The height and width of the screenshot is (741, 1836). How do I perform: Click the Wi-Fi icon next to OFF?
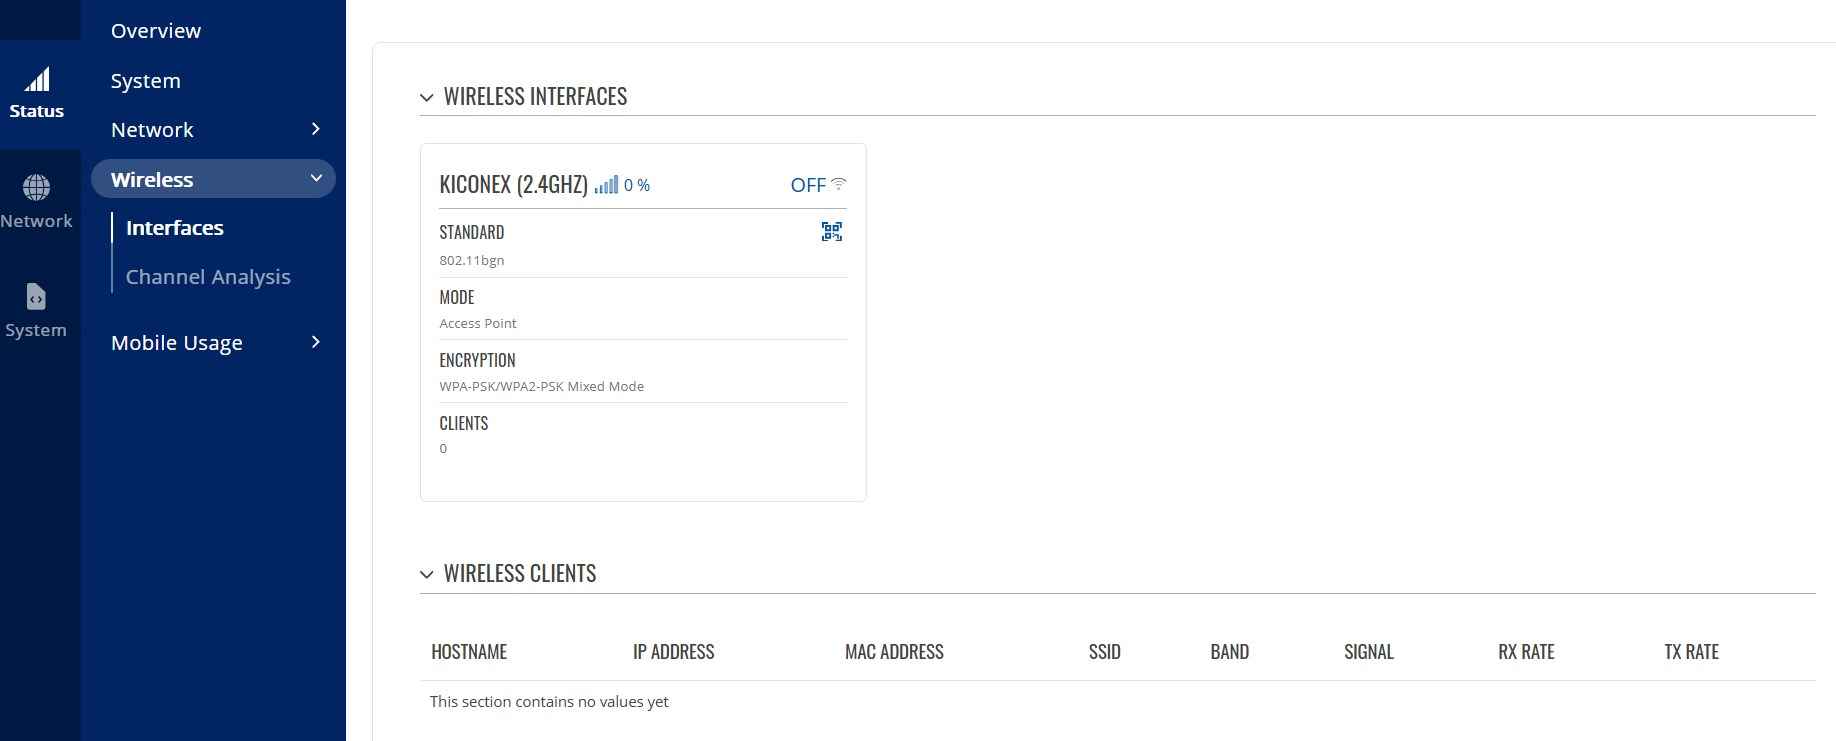839,184
